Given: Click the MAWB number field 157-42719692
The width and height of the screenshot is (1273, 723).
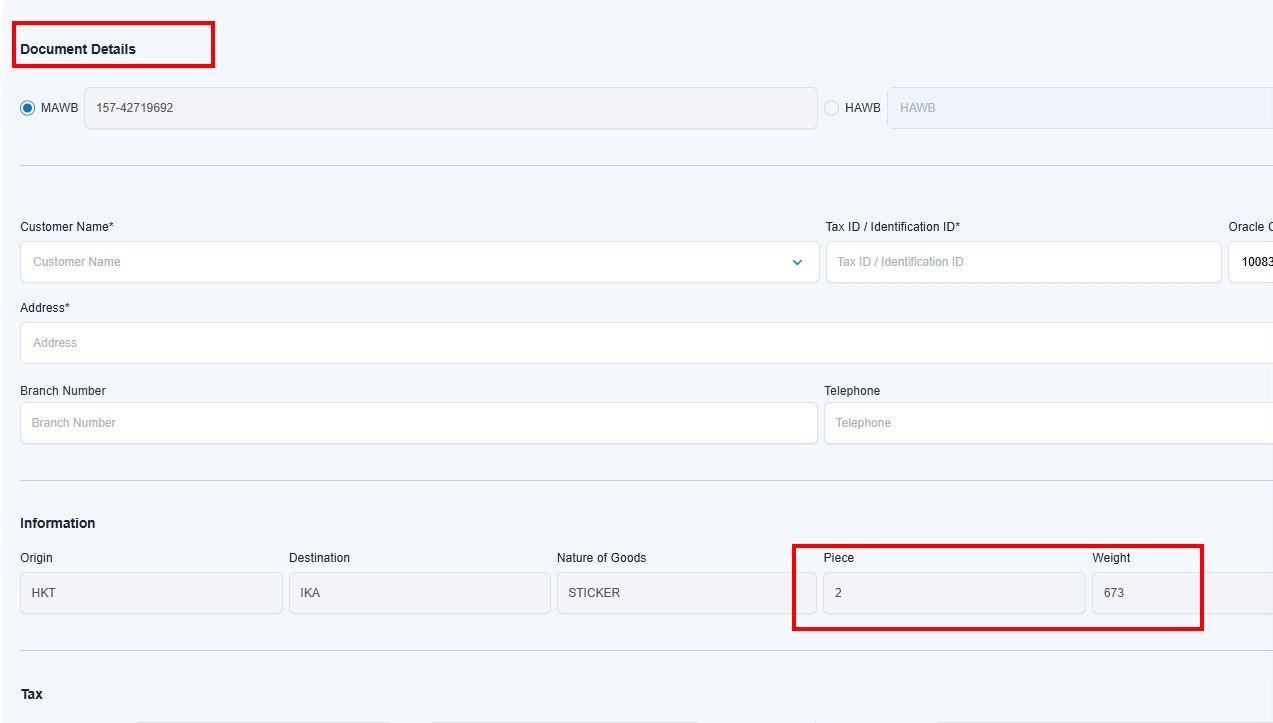Looking at the screenshot, I should (450, 108).
